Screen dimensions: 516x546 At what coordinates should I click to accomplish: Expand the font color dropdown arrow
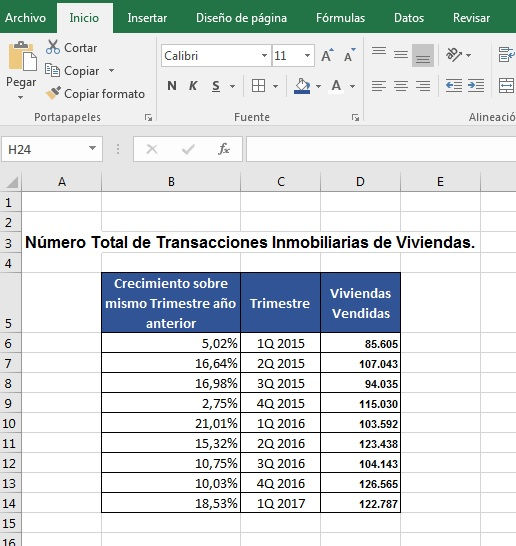352,86
